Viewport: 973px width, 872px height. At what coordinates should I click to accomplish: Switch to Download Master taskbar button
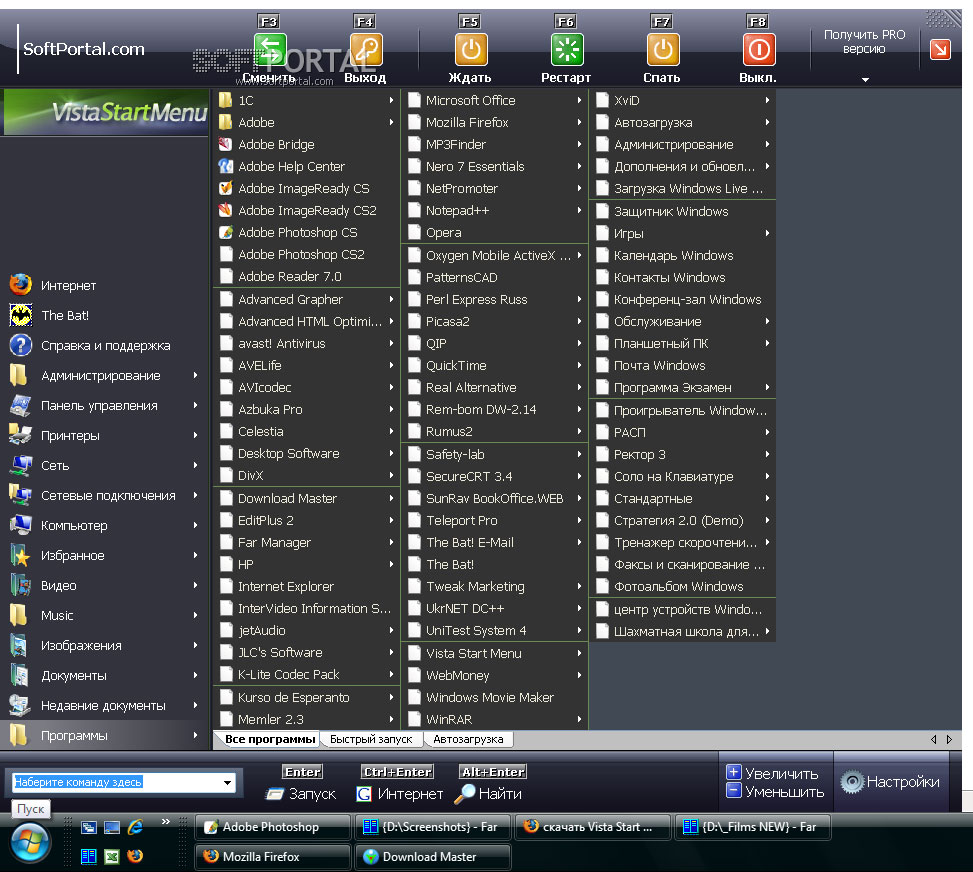tap(433, 857)
